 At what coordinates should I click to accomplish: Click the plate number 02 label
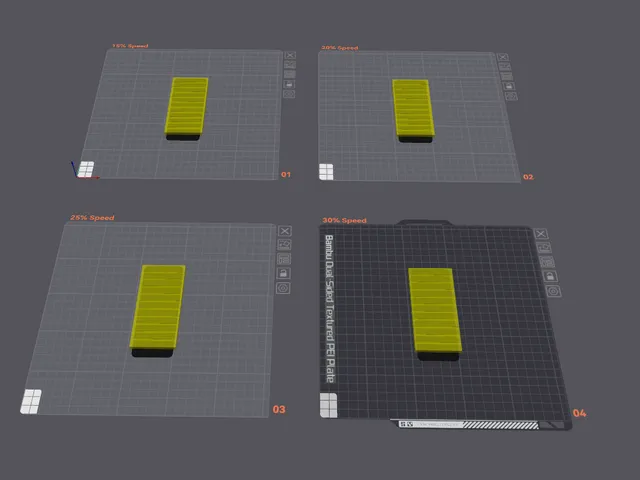(x=528, y=177)
